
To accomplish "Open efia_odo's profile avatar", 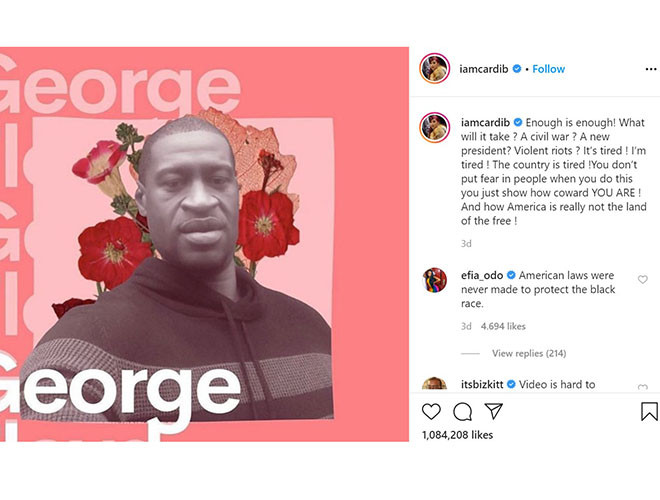I will click(x=434, y=279).
